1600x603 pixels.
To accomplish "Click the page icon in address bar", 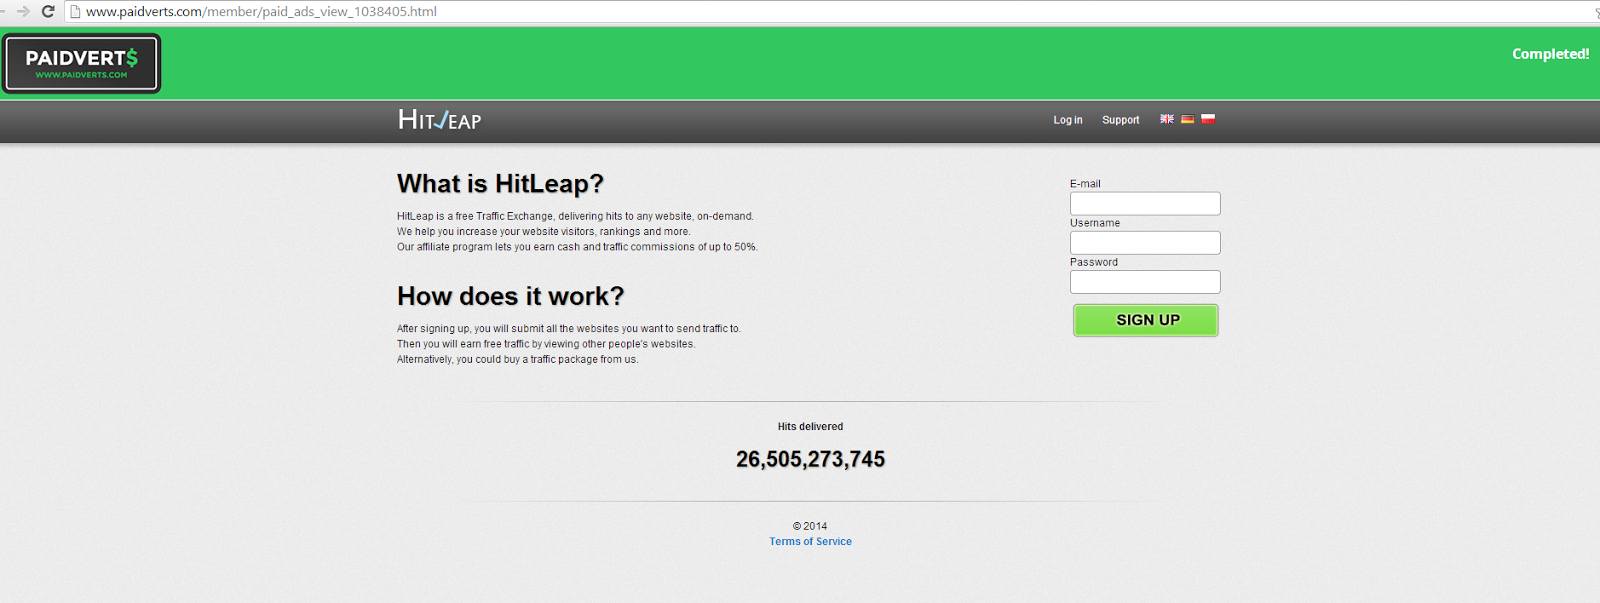I will (x=74, y=12).
